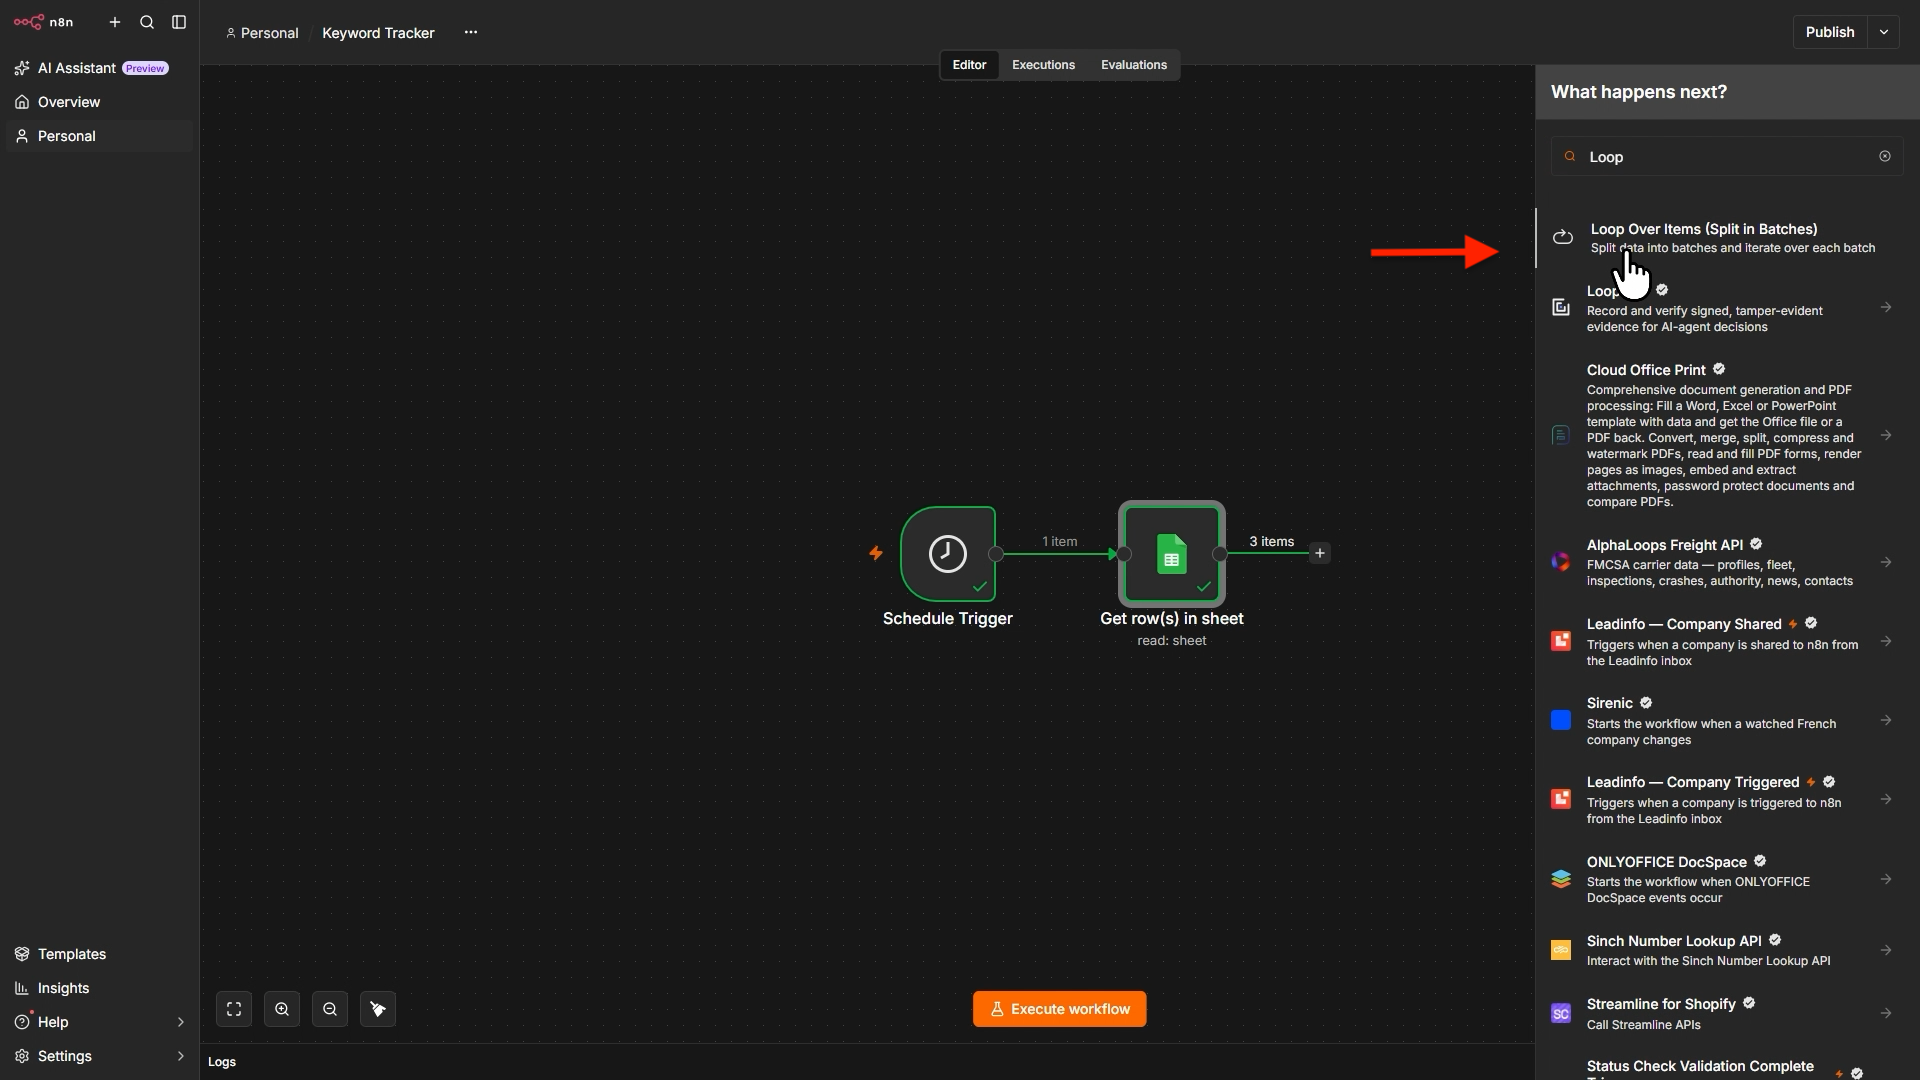Select ONLYOFFICE DocSpace node
Viewport: 1920px width, 1080px height.
pyautogui.click(x=1728, y=879)
